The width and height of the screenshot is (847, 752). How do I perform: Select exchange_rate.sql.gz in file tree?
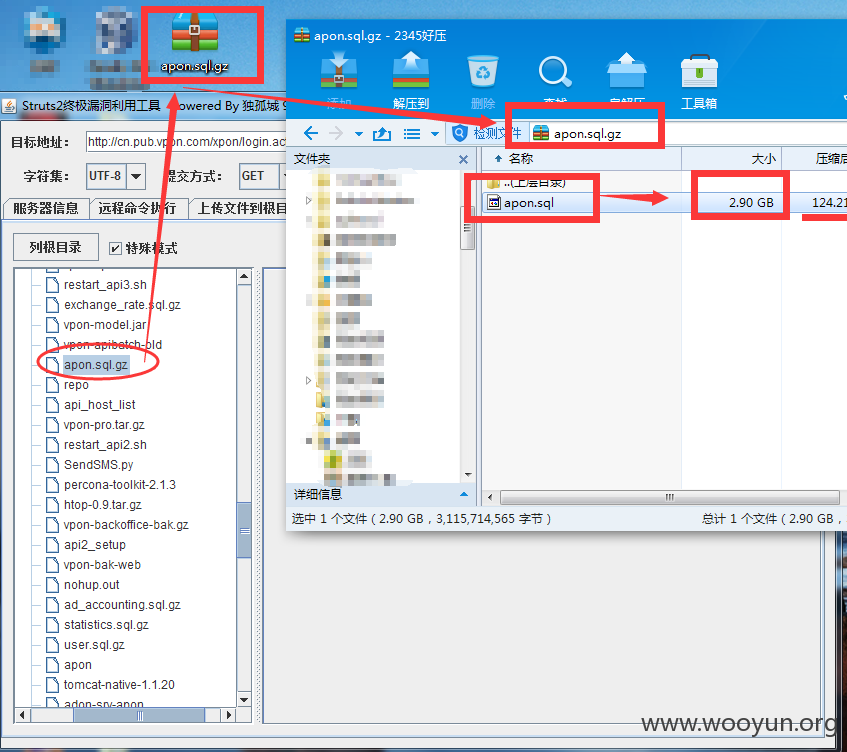(x=122, y=305)
